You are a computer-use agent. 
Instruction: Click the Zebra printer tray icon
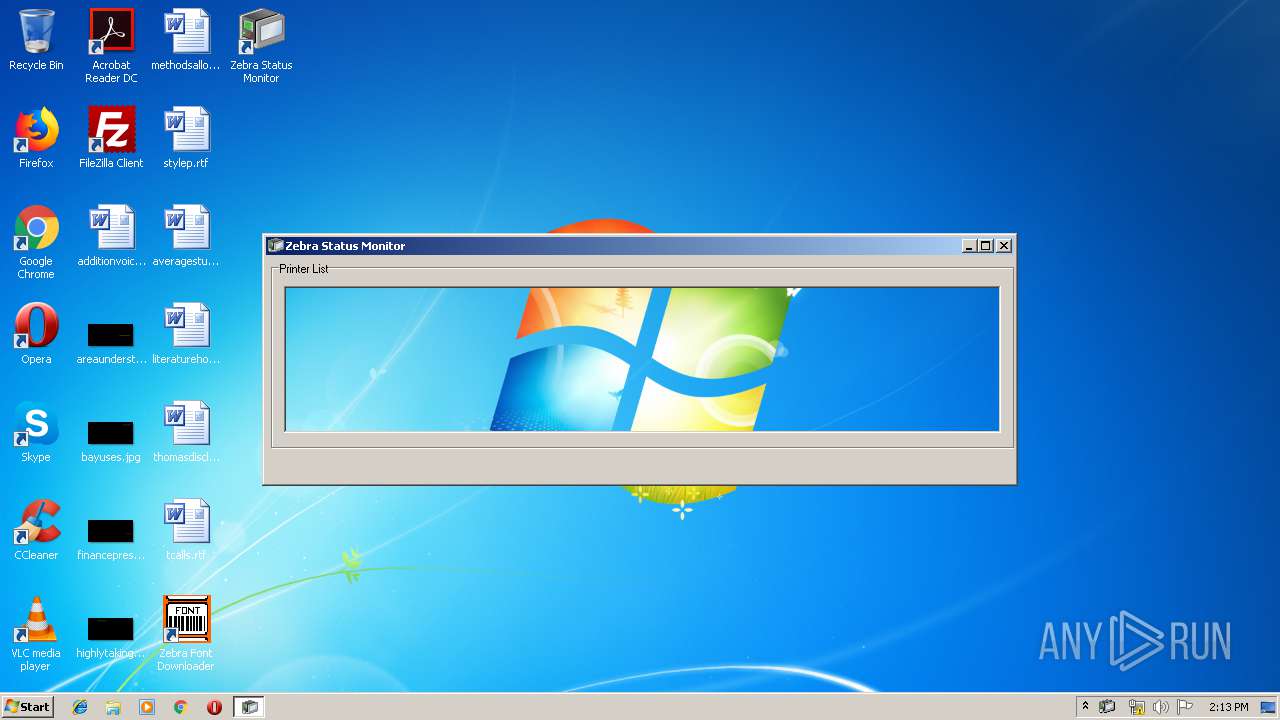pyautogui.click(x=1107, y=707)
